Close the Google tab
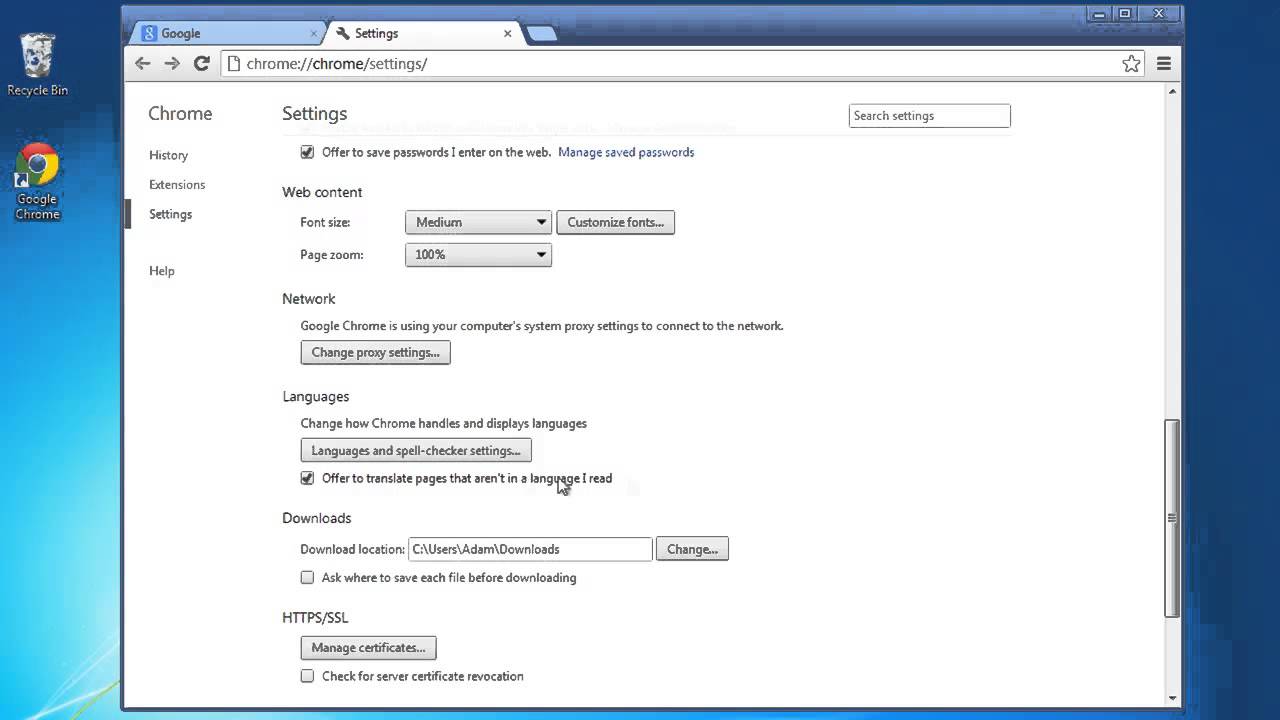1280x720 pixels. pos(313,33)
